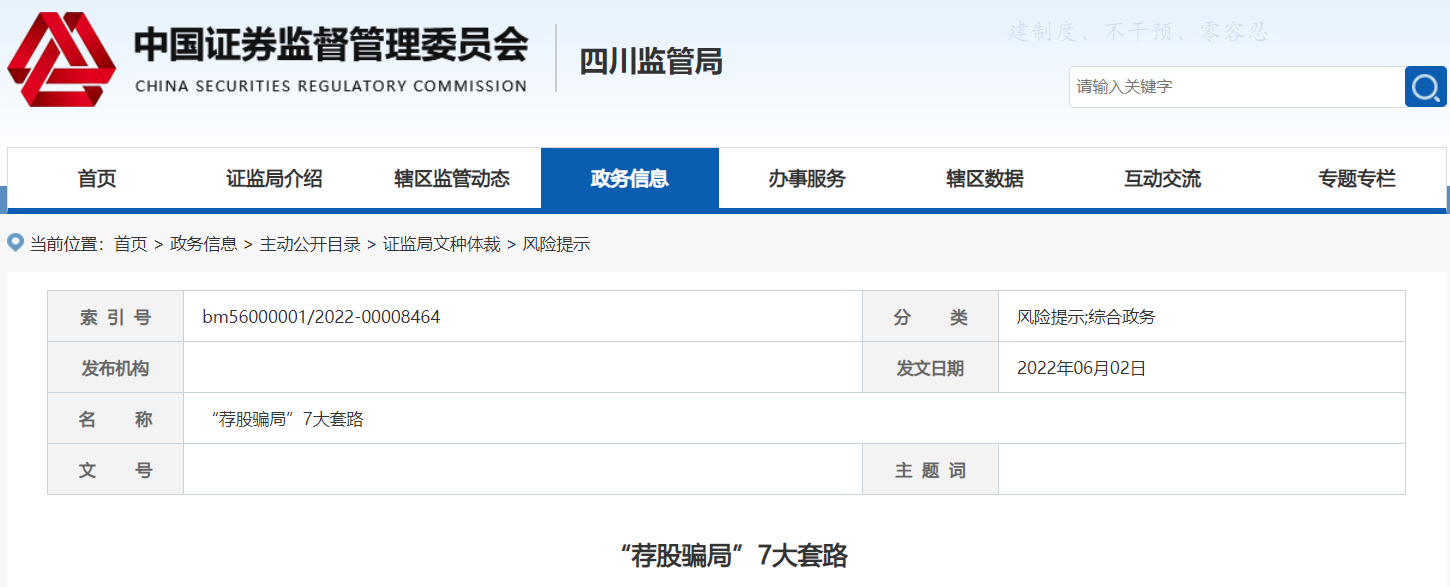Click the 发文日期 label cell

(x=931, y=368)
